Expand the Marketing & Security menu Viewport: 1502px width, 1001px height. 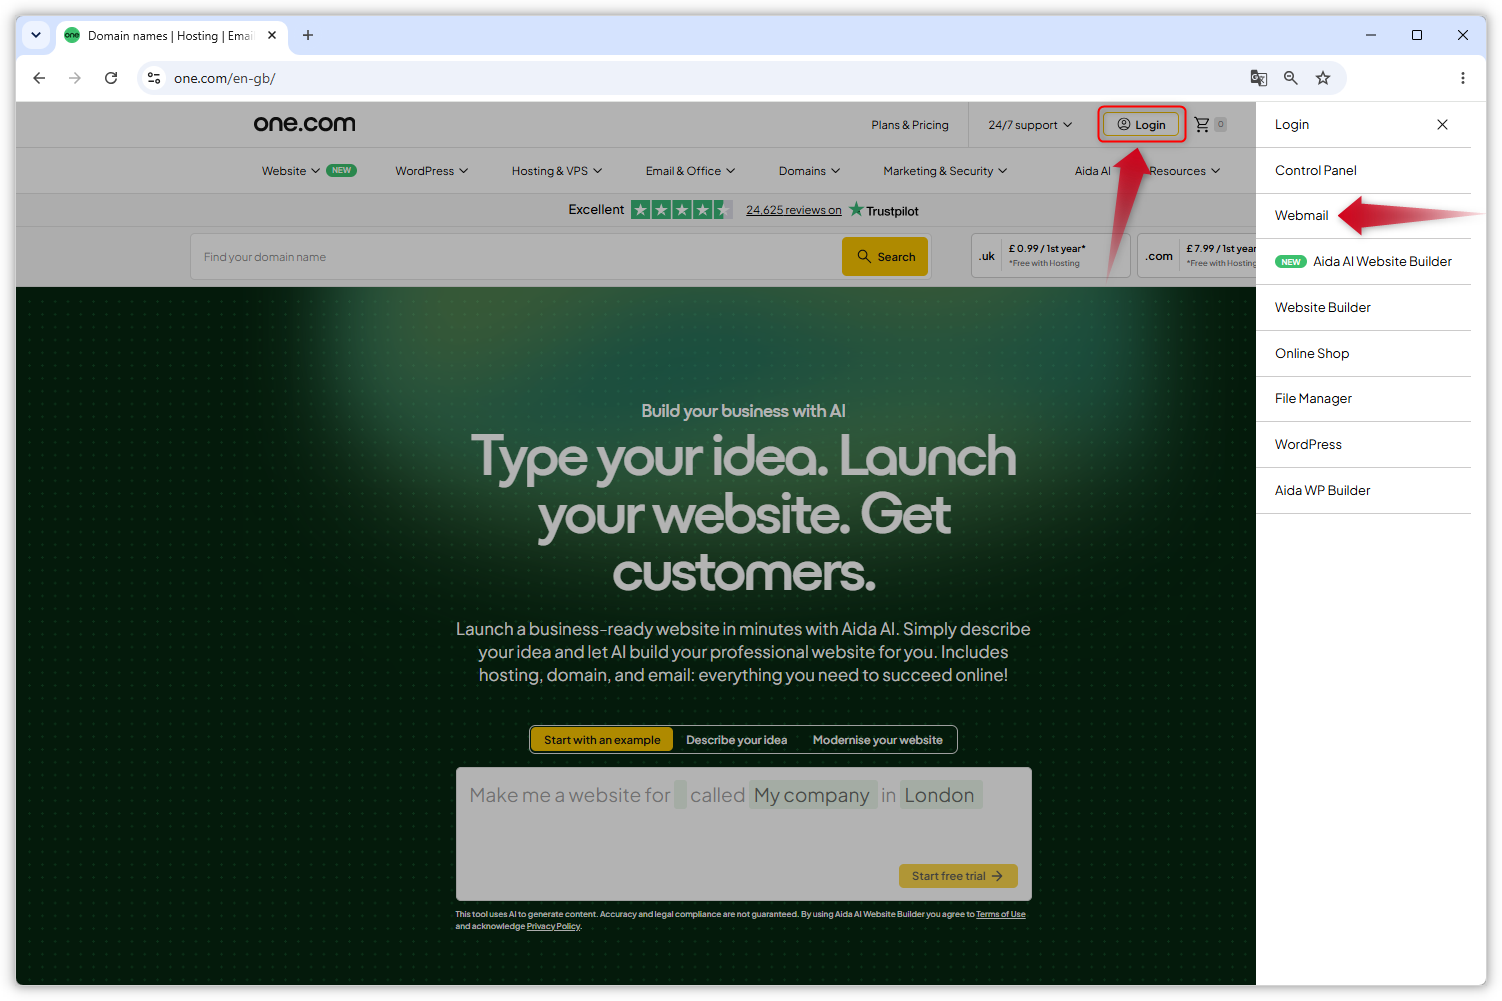coord(945,171)
